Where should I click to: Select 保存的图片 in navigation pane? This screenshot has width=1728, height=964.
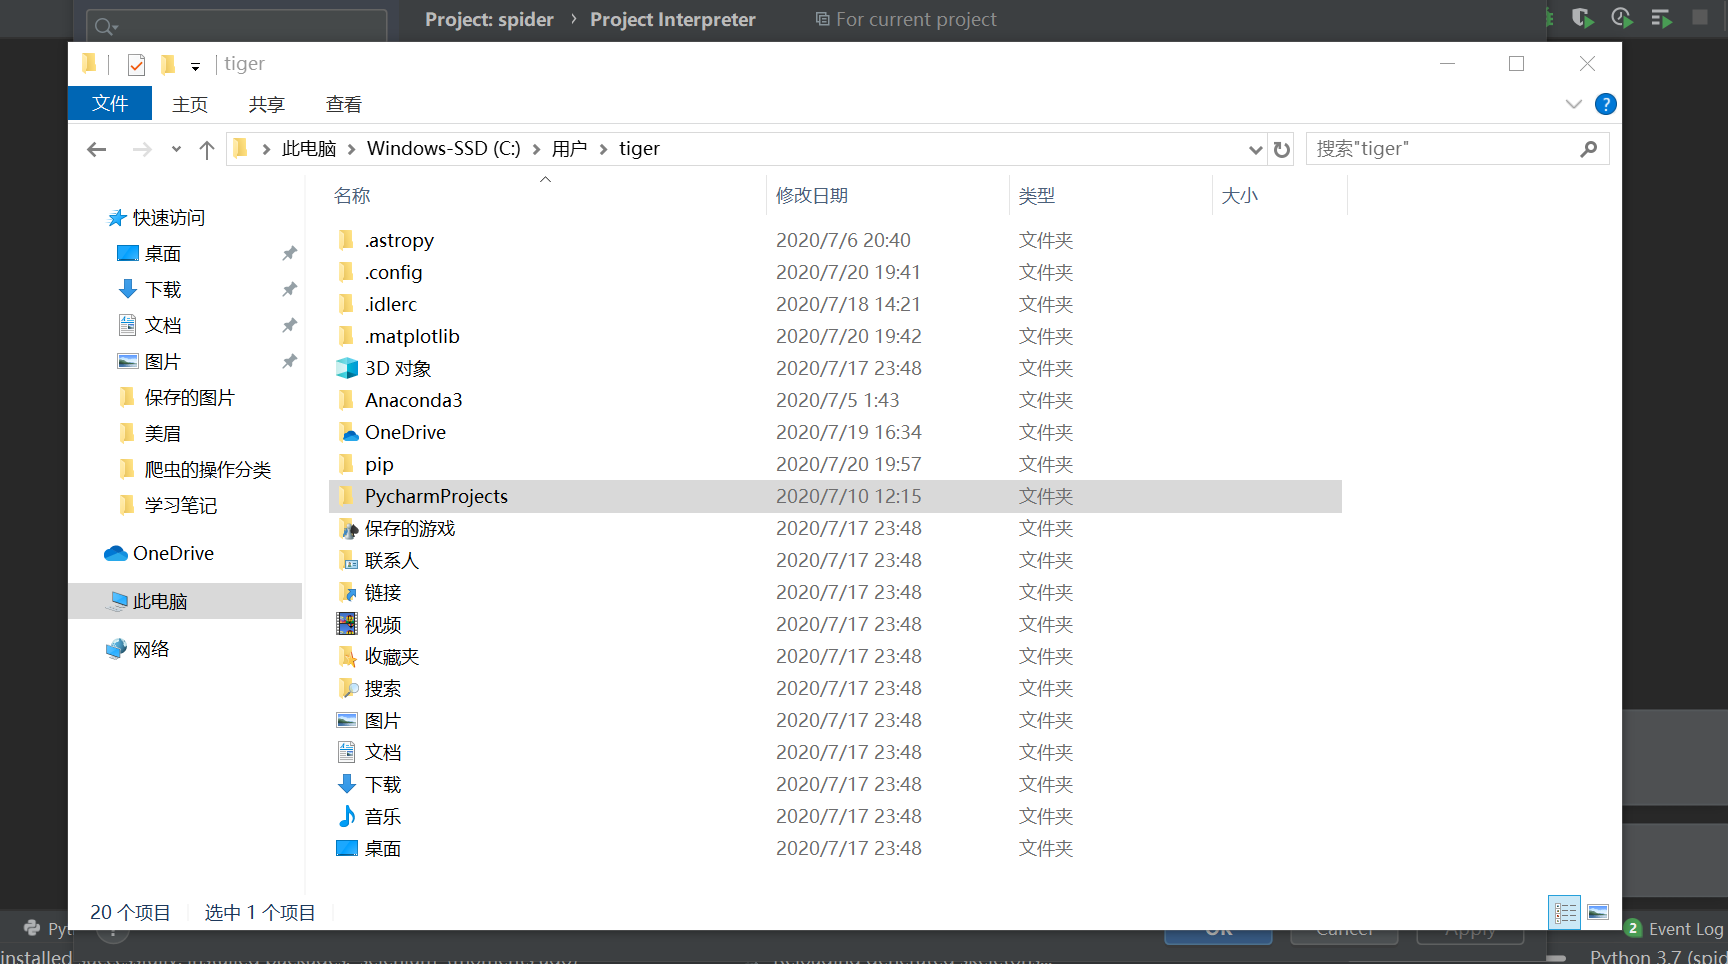point(189,398)
